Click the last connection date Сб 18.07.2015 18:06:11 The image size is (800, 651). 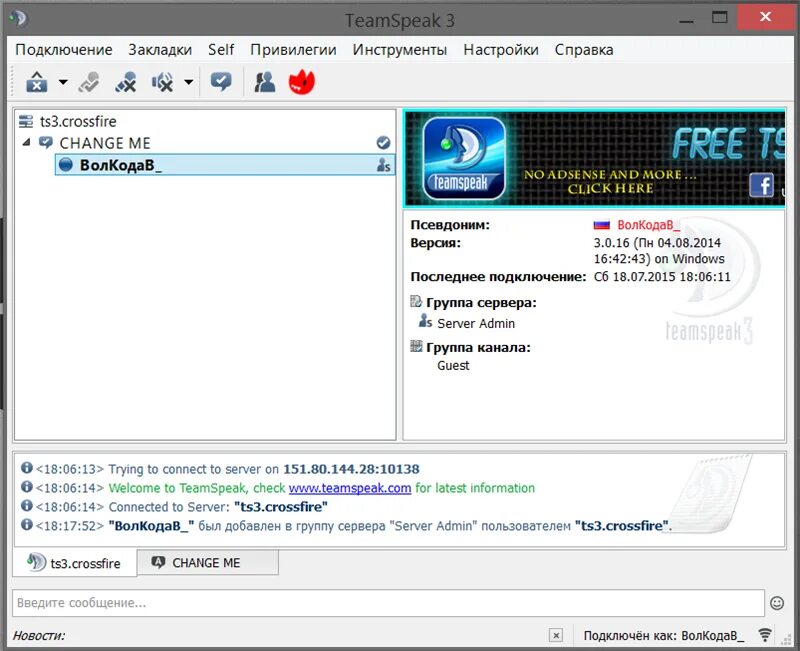[662, 277]
